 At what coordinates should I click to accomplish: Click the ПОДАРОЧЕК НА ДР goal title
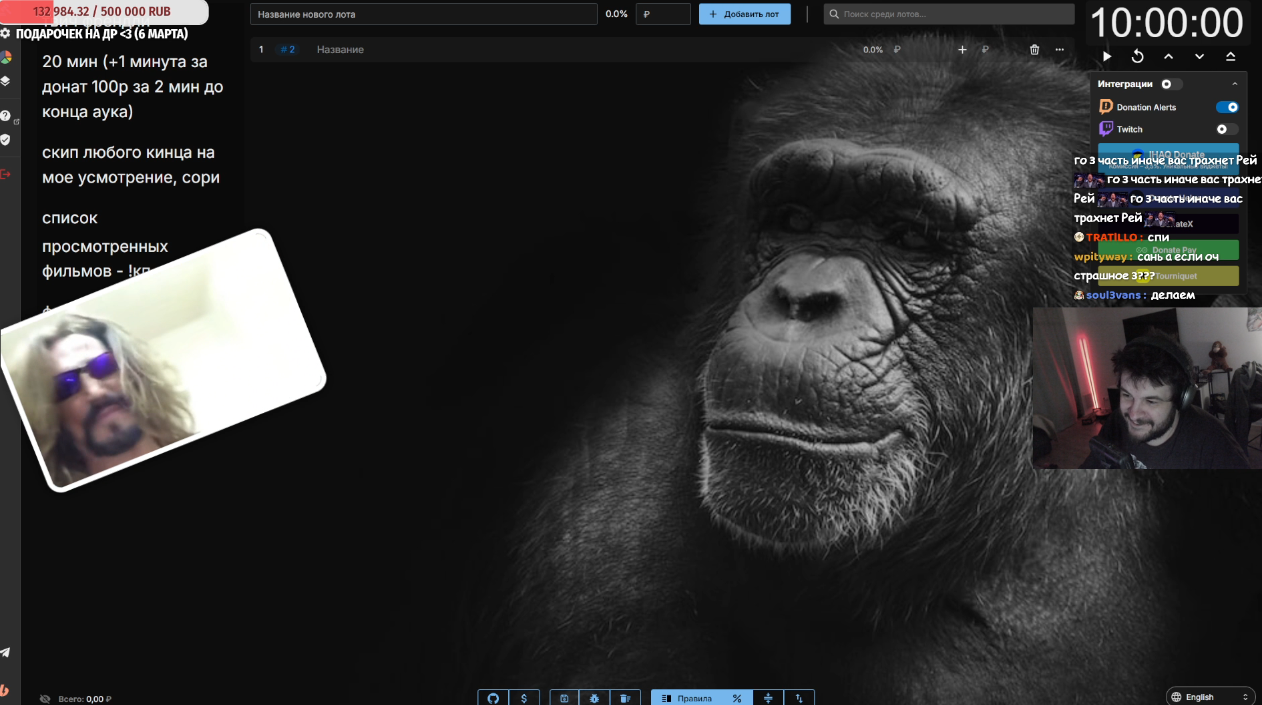[102, 34]
